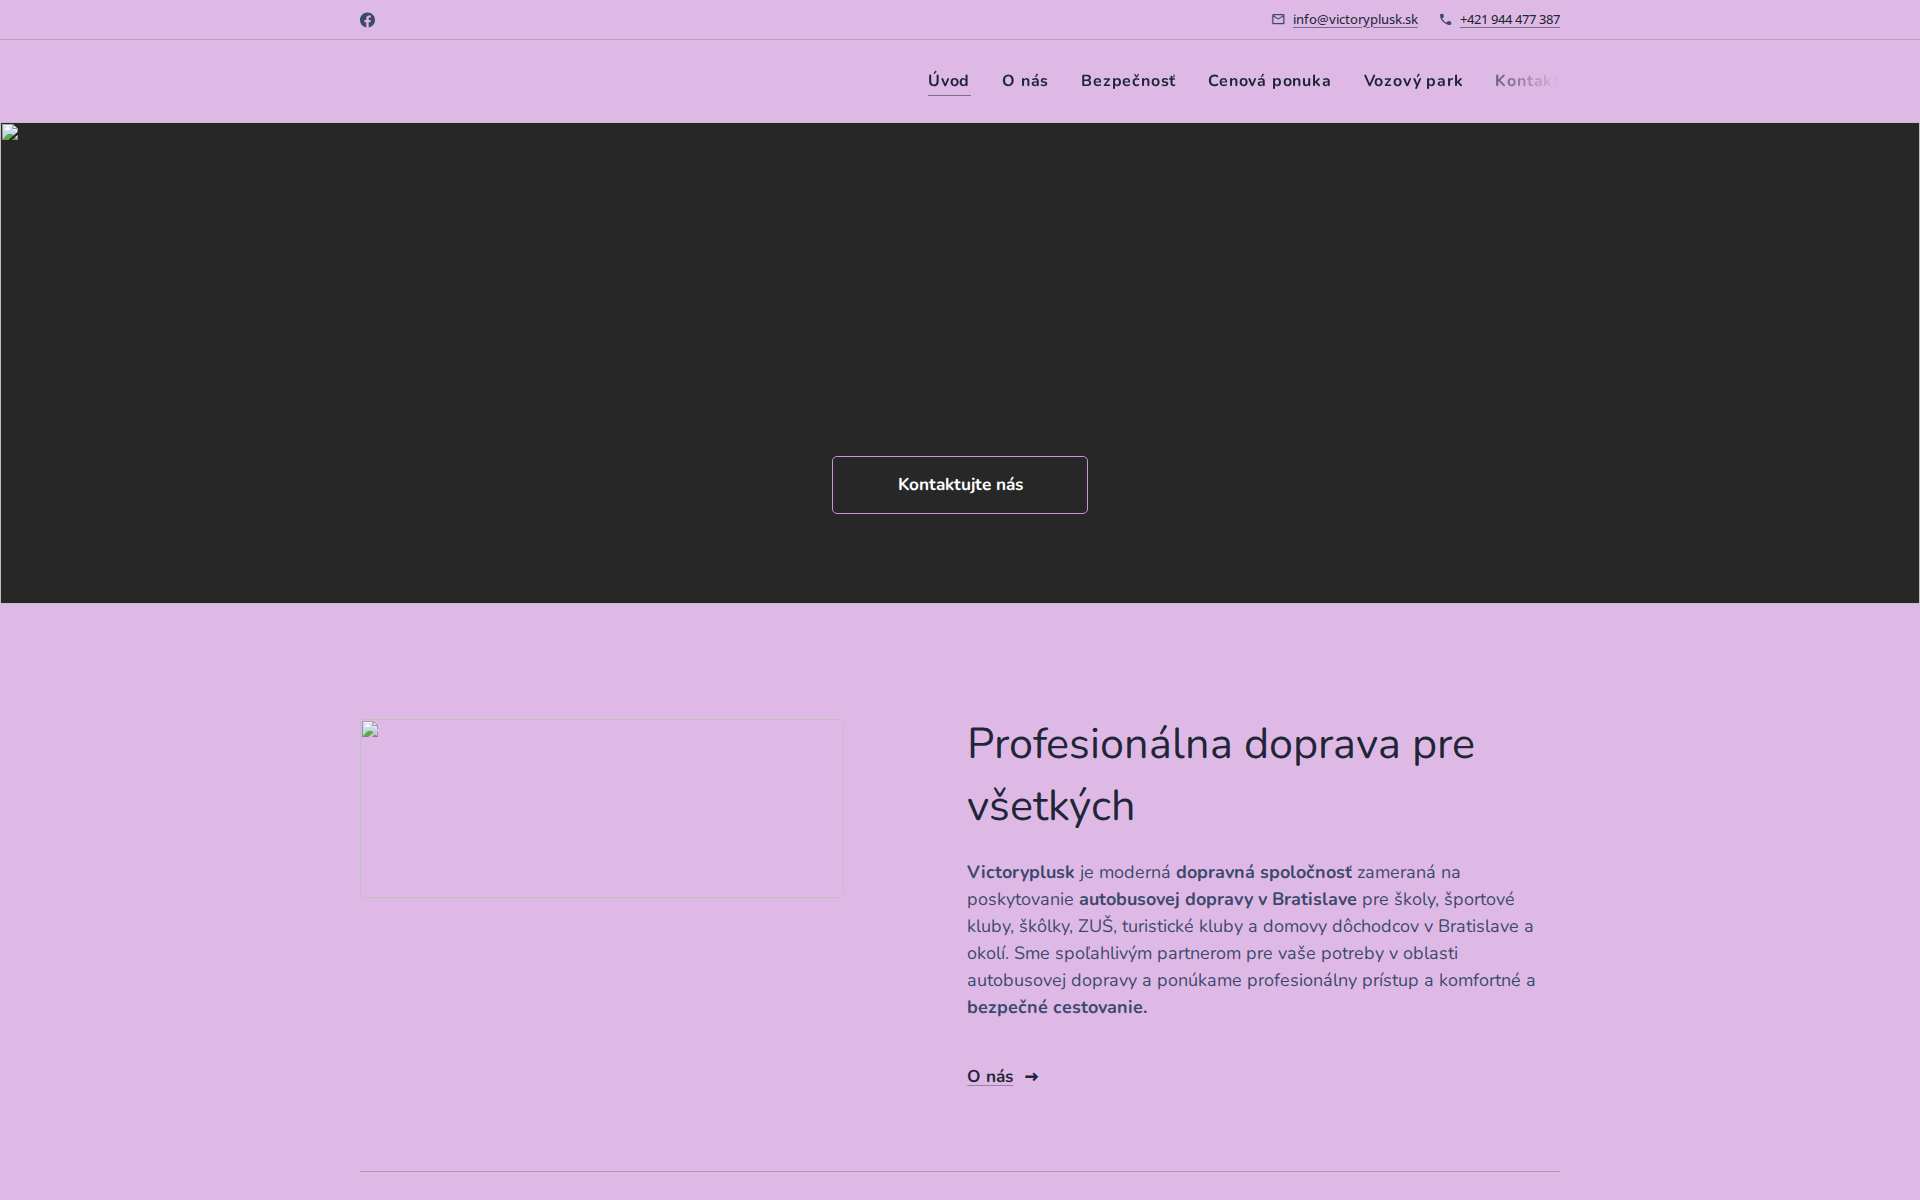
Task: Click broken image icon in dark hero
Action: (x=10, y=133)
